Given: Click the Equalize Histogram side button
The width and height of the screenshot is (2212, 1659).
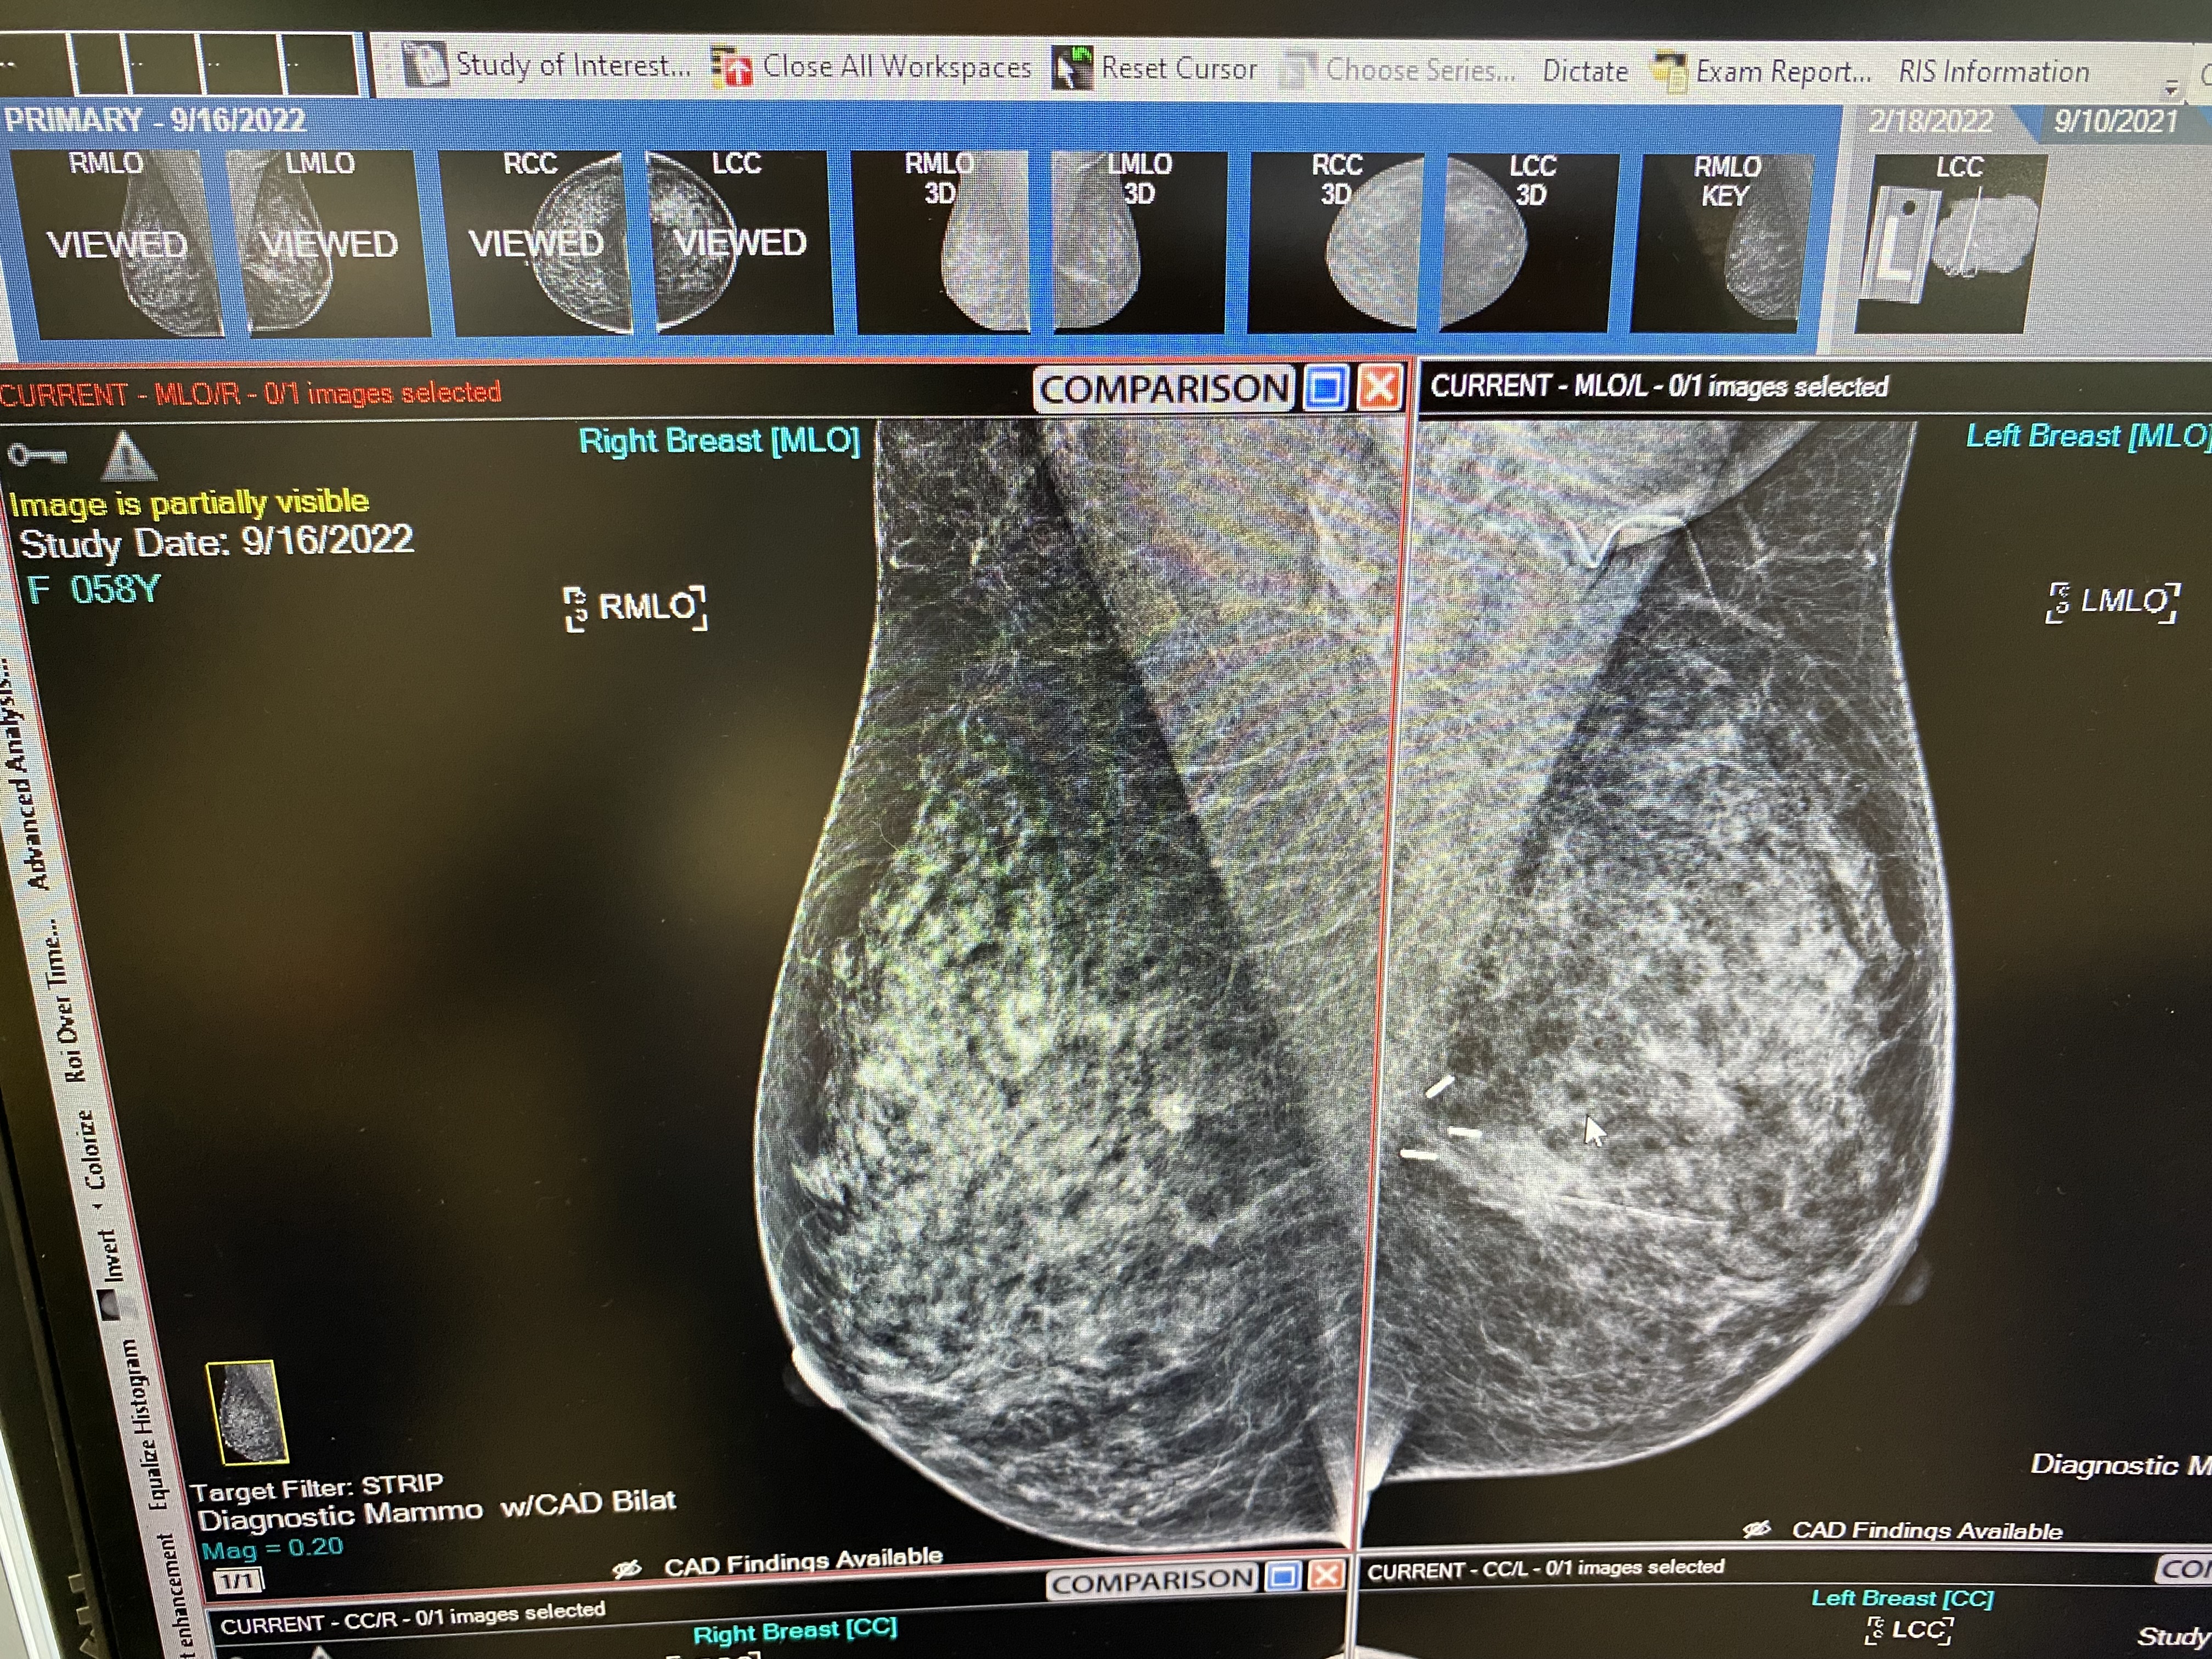Looking at the screenshot, I should [145, 1425].
